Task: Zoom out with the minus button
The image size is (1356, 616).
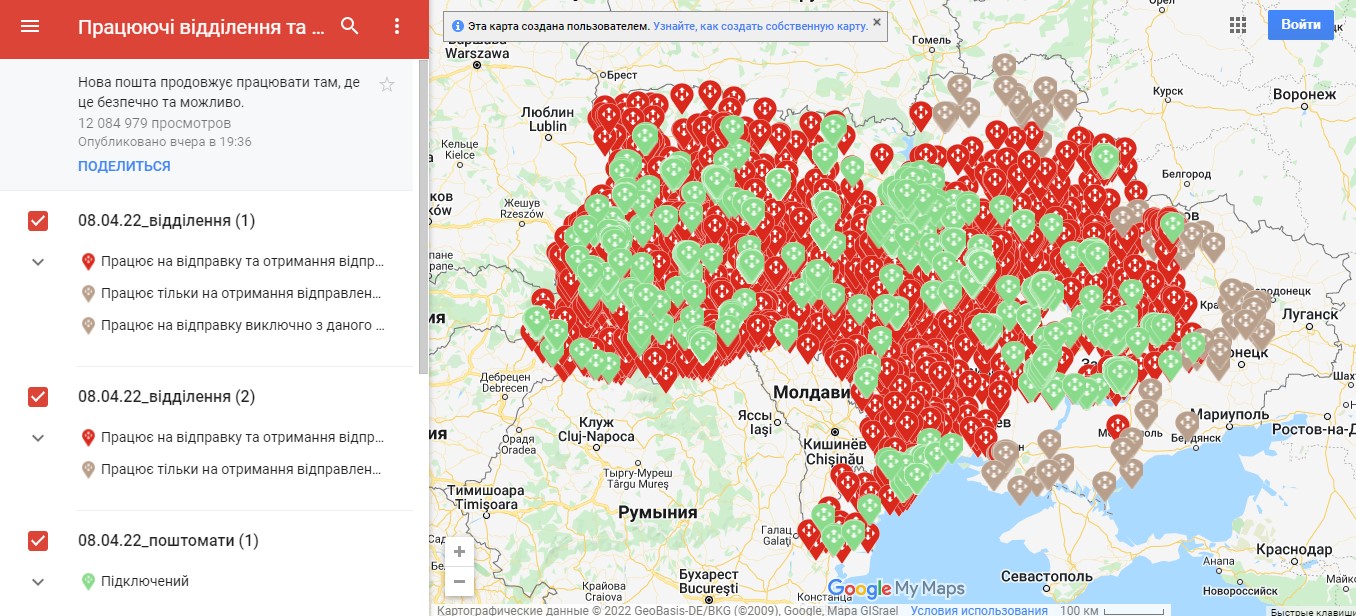Action: pos(459,580)
